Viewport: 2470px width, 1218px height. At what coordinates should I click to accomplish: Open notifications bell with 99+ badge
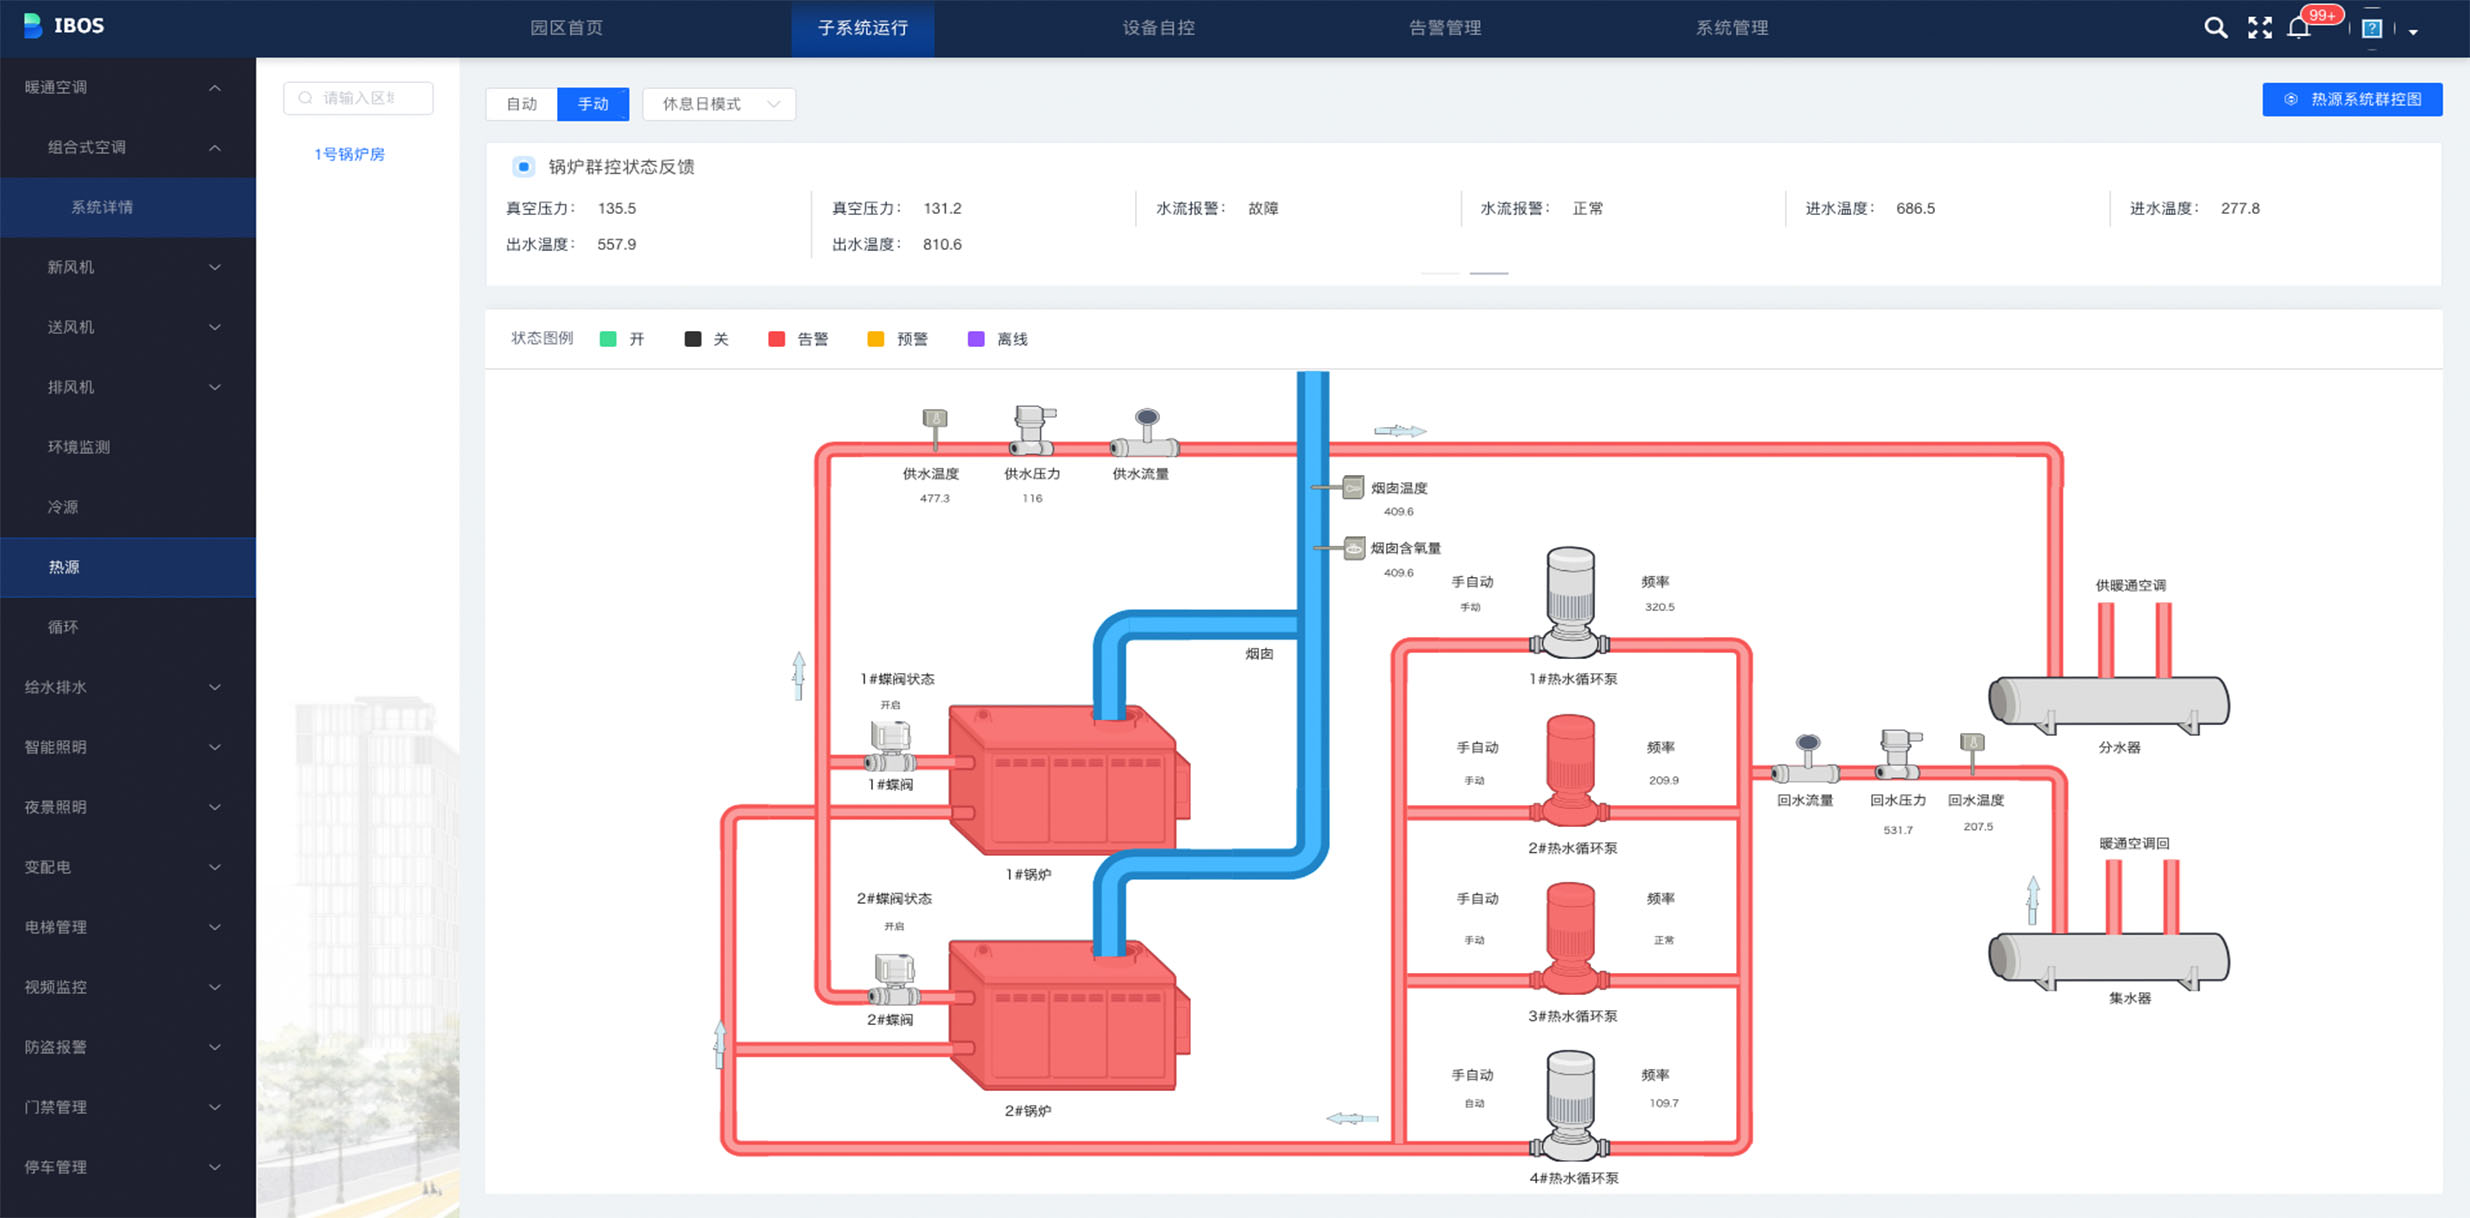click(2299, 28)
